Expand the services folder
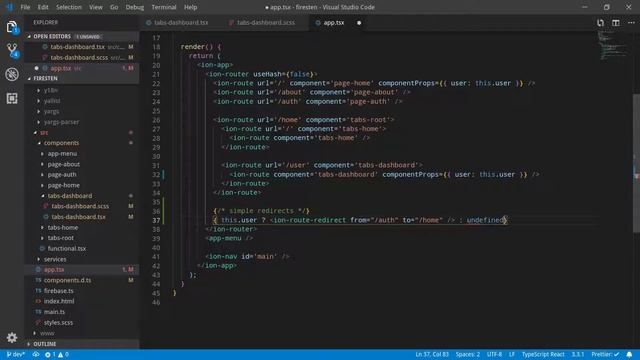The height and width of the screenshot is (360, 640). coord(55,259)
